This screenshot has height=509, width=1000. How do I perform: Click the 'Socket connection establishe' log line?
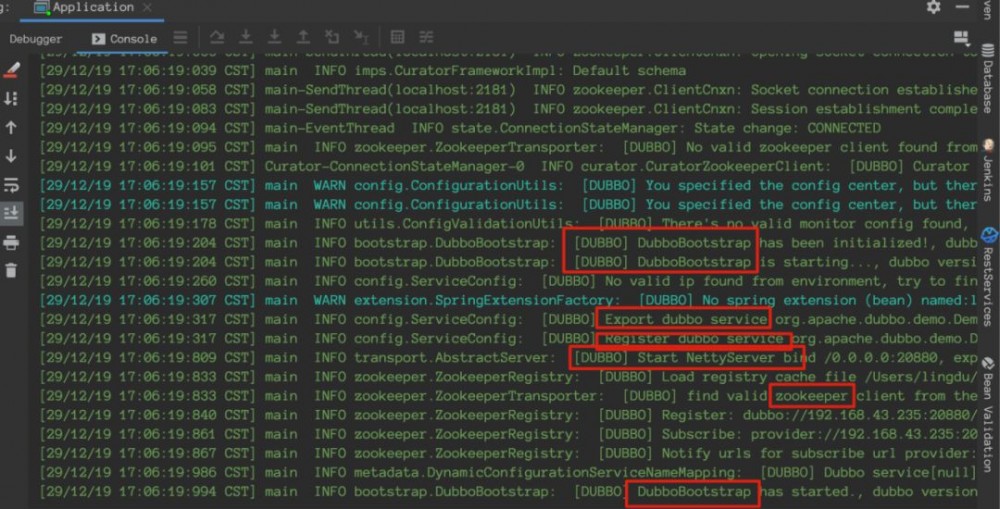[x=508, y=89]
